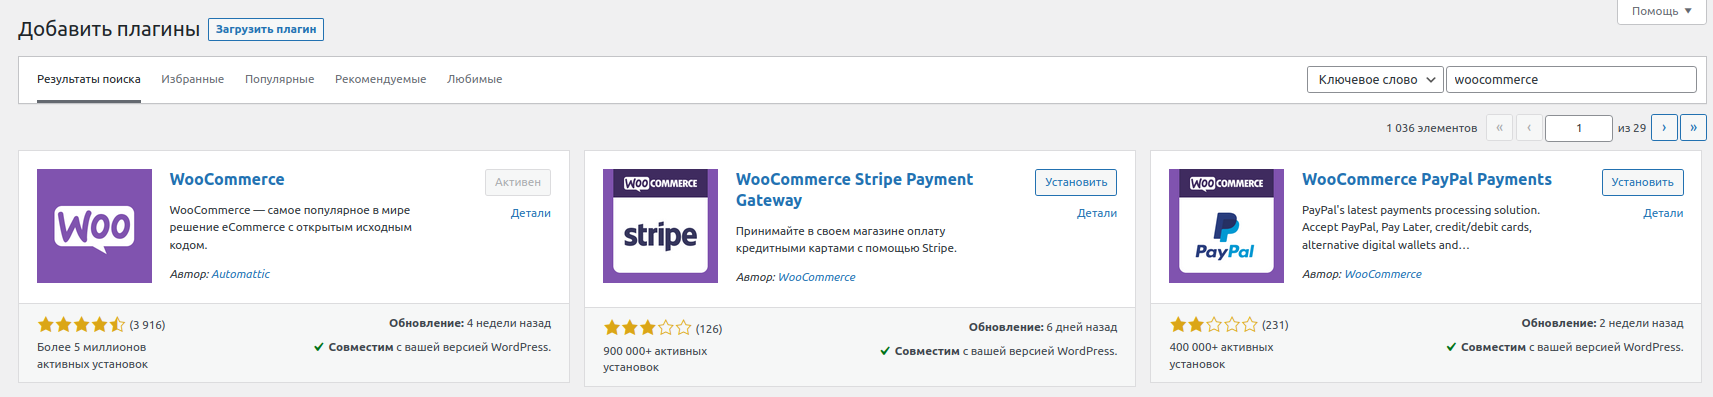The height and width of the screenshot is (397, 1713).
Task: Go to next page of results arrow
Action: coord(1664,128)
